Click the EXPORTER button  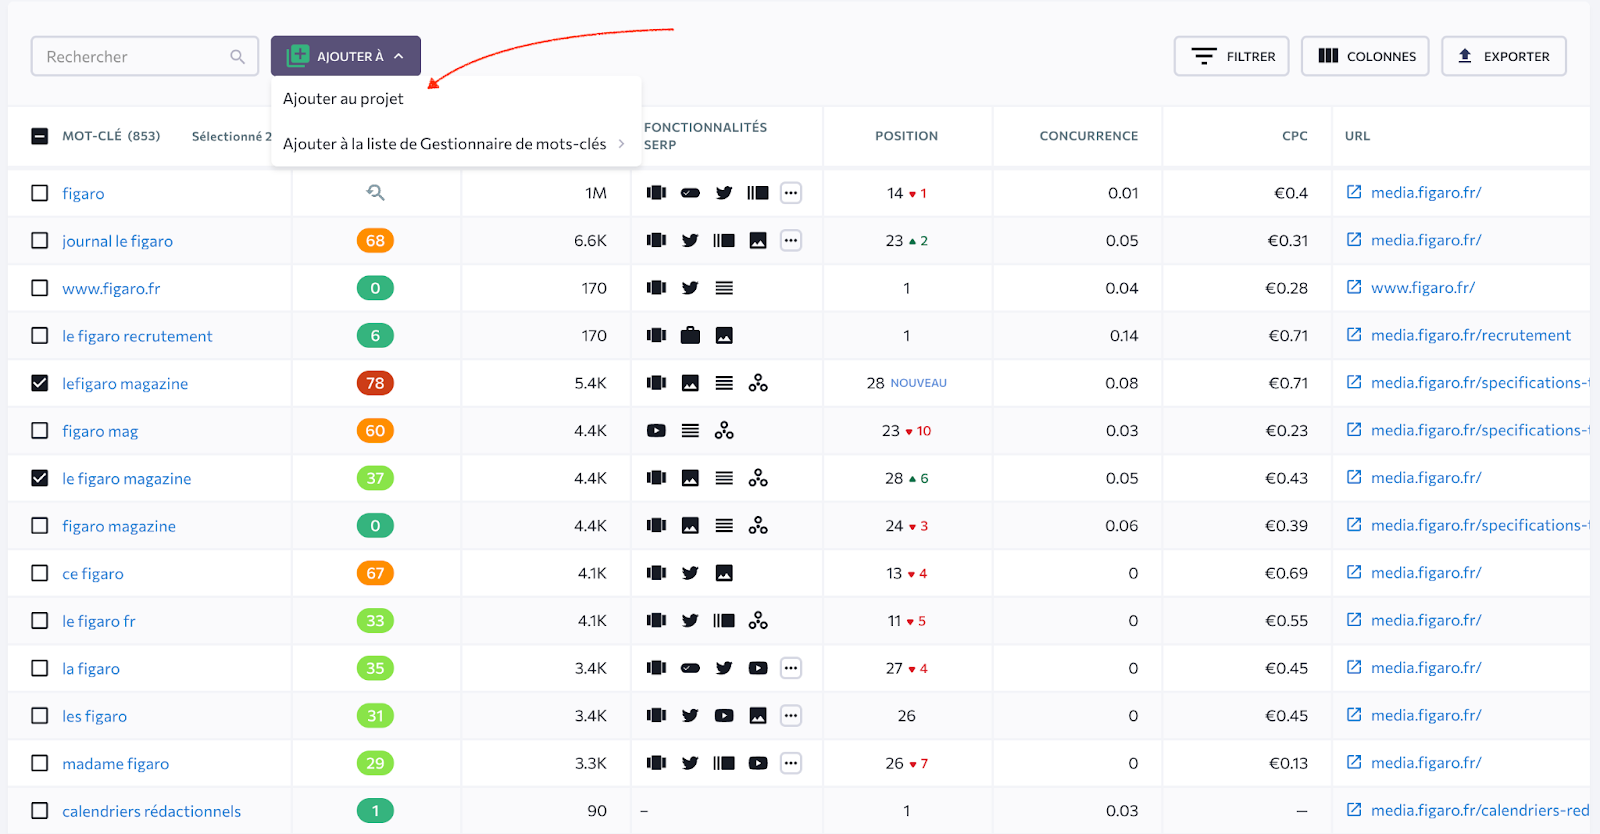1504,56
